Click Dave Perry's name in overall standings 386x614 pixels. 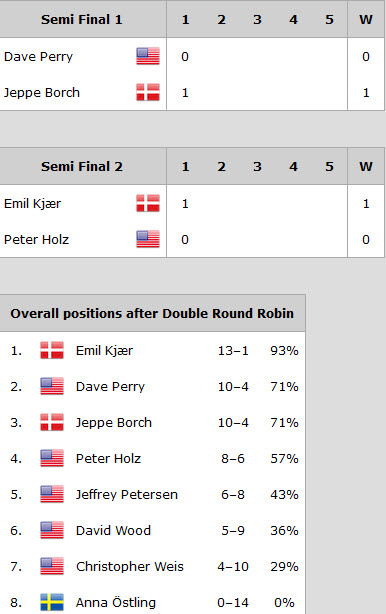(x=110, y=387)
